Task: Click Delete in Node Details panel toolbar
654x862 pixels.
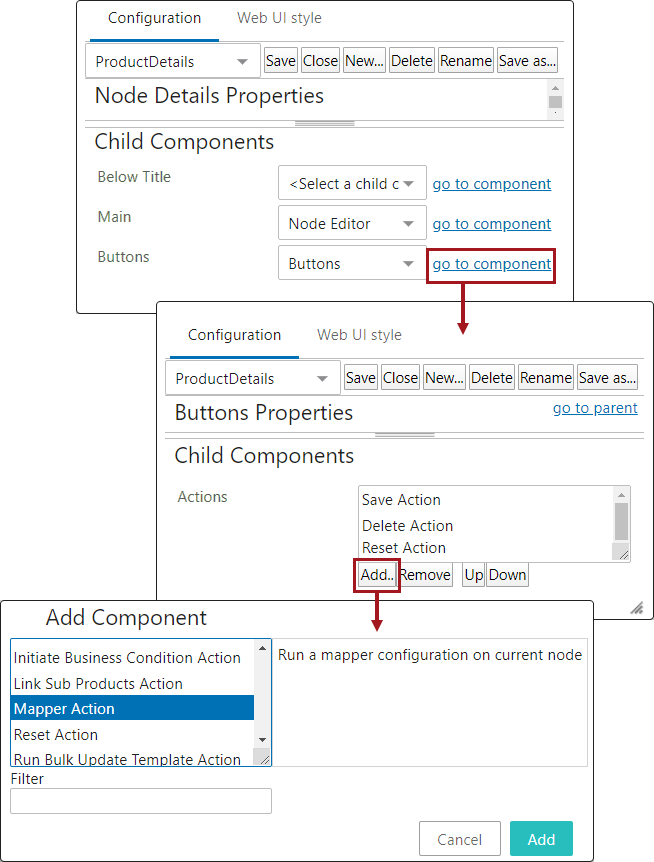Action: pos(412,60)
